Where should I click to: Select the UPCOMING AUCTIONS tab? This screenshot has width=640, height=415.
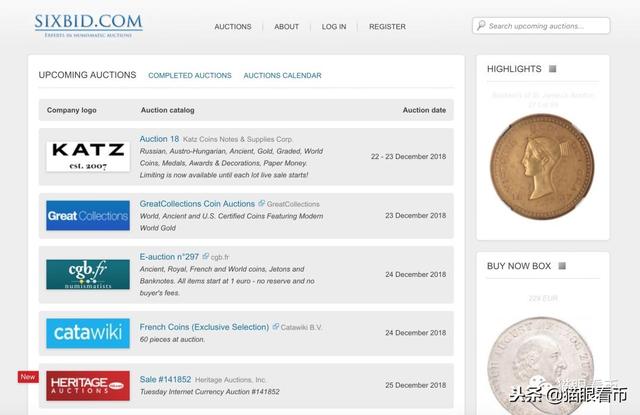click(x=87, y=75)
